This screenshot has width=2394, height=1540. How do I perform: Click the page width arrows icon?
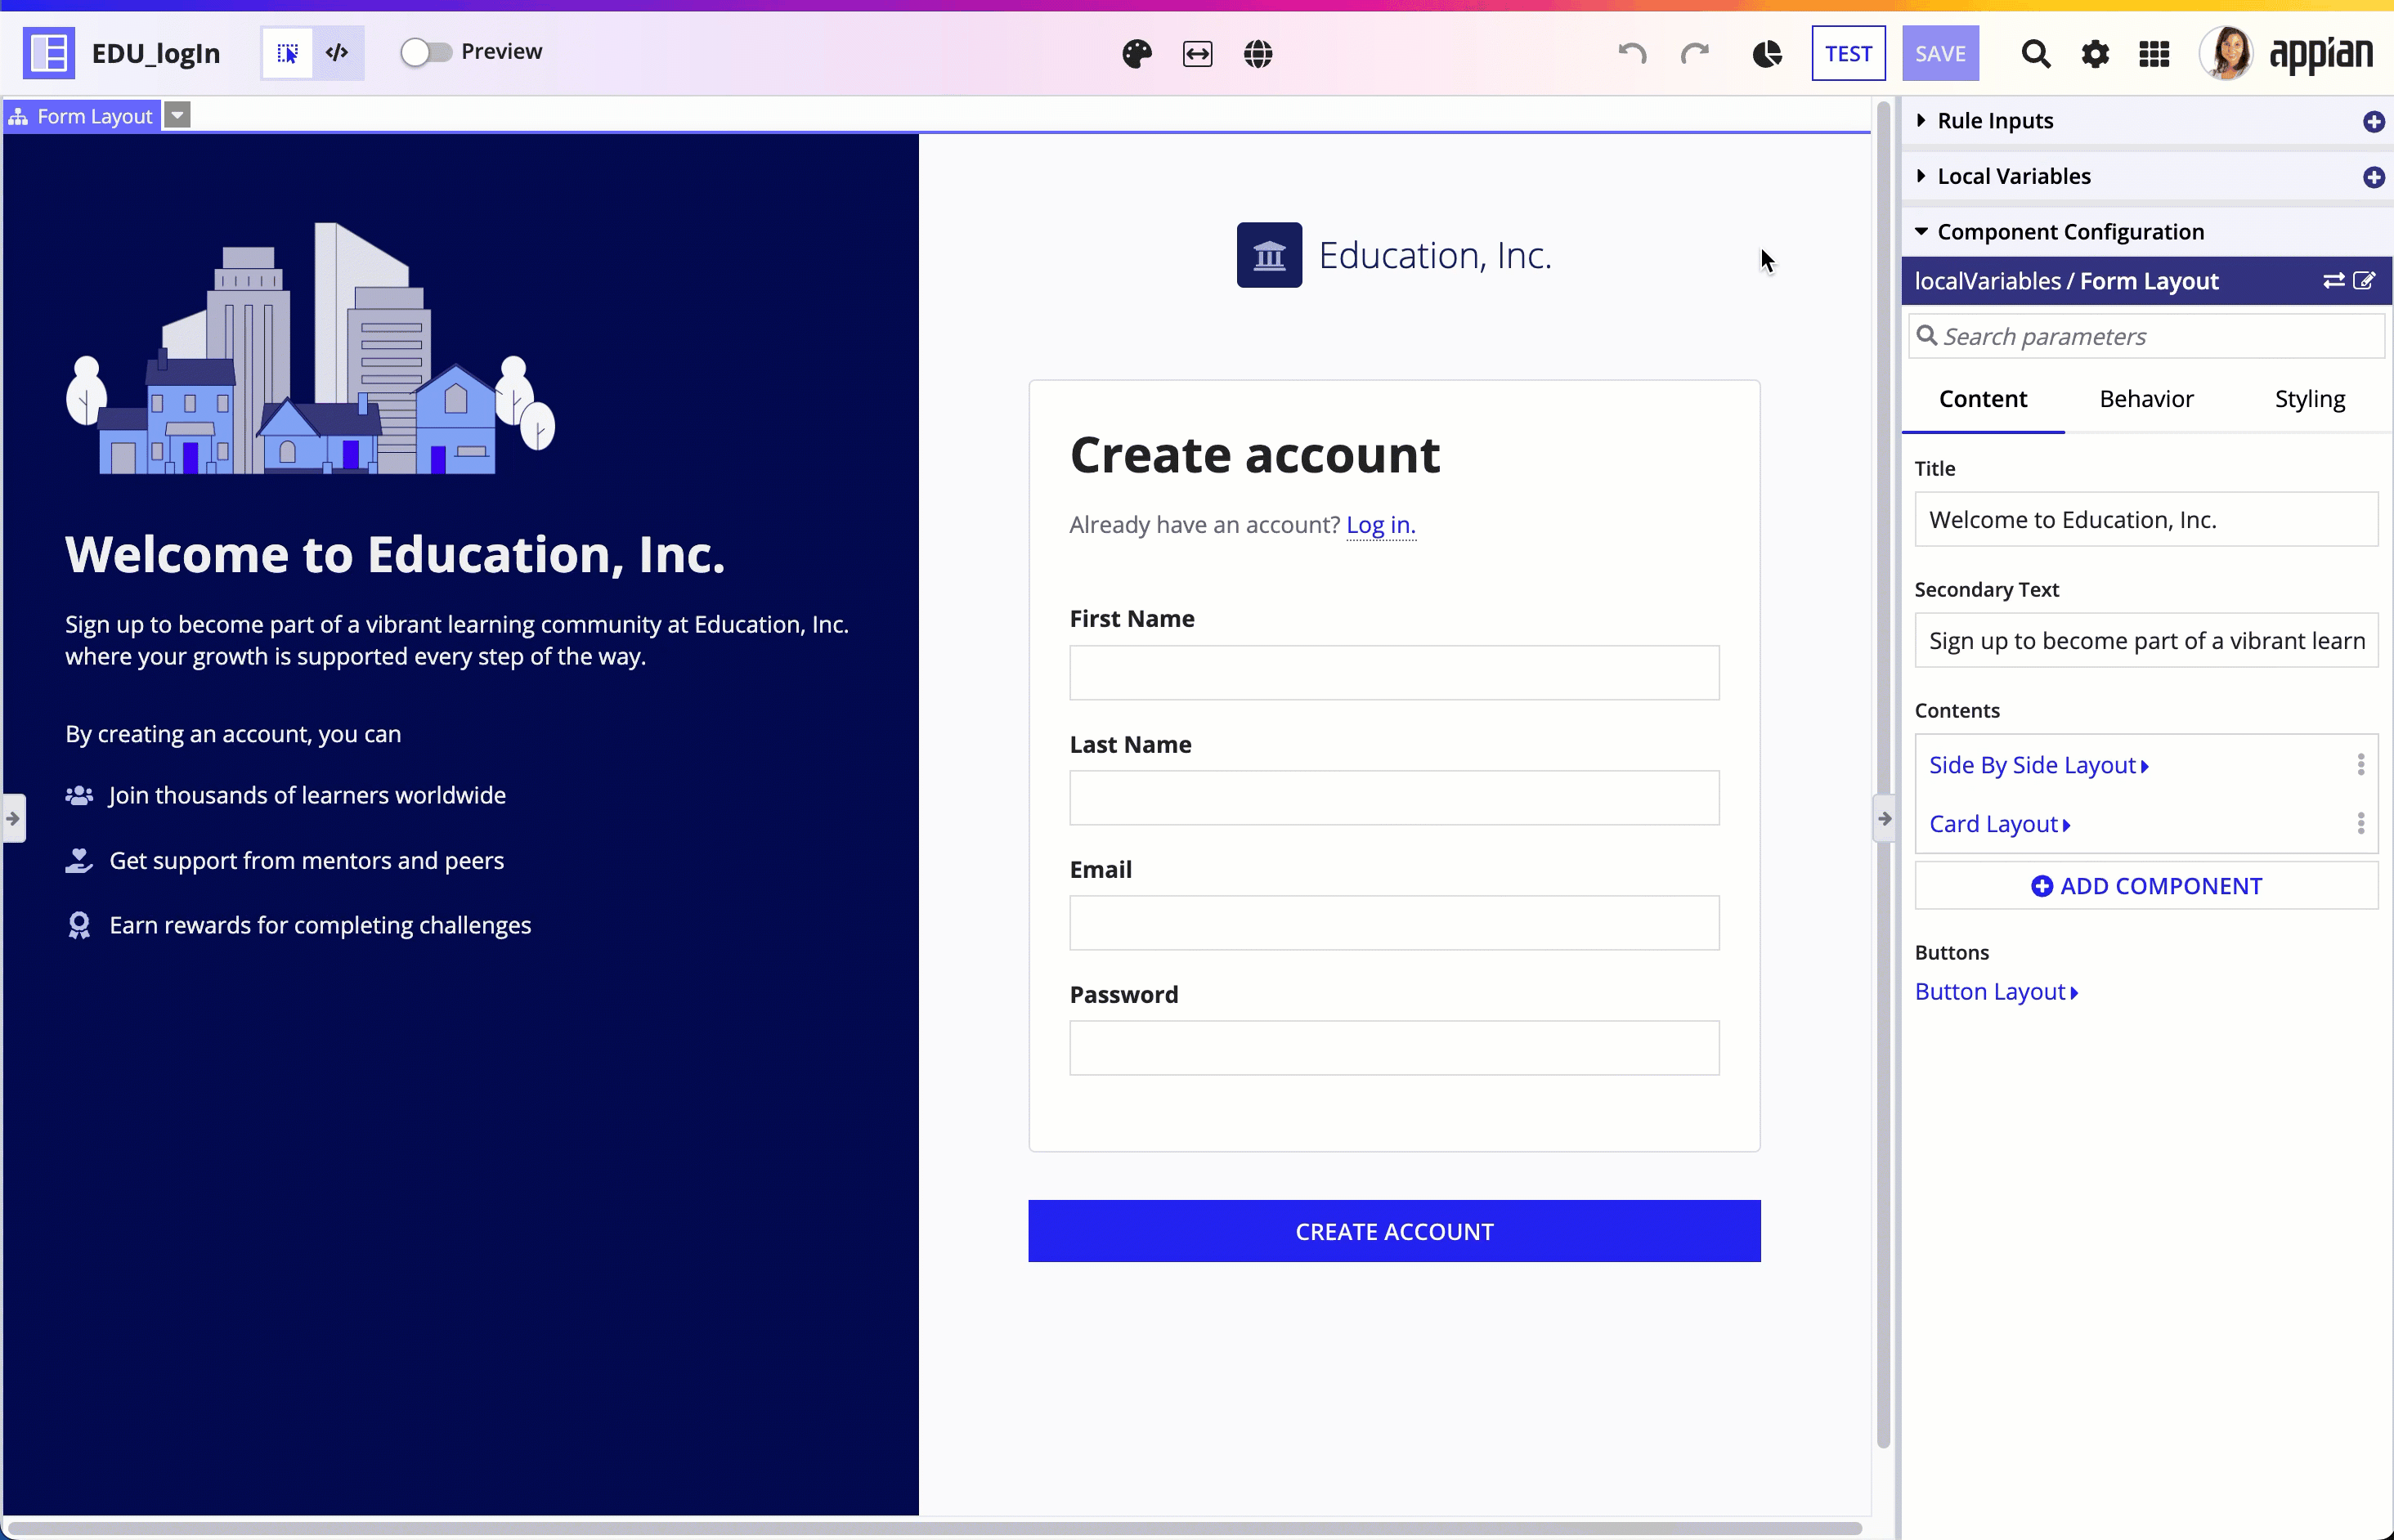[x=1197, y=54]
